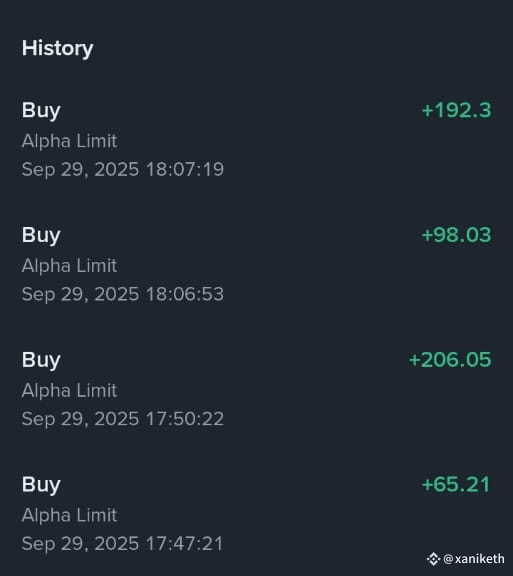Open the Buy order from 17:50:22
The width and height of the screenshot is (513, 576).
tap(256, 389)
